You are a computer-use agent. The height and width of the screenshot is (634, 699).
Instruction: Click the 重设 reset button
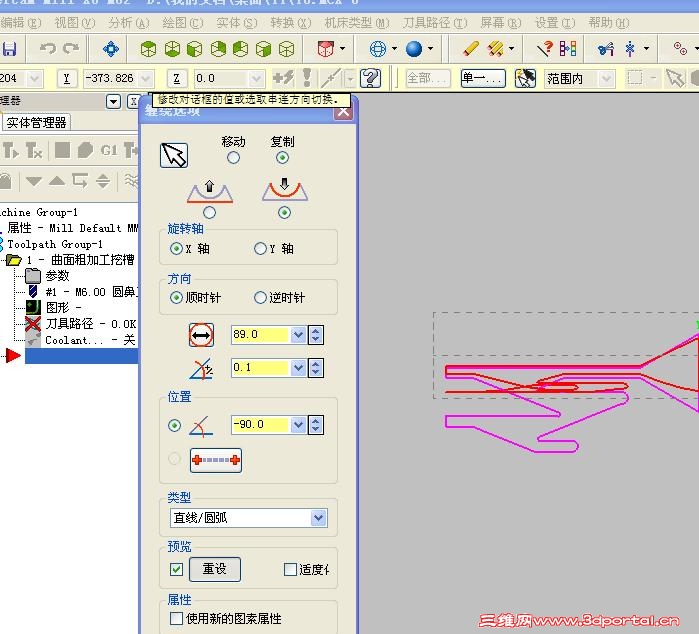pos(215,569)
